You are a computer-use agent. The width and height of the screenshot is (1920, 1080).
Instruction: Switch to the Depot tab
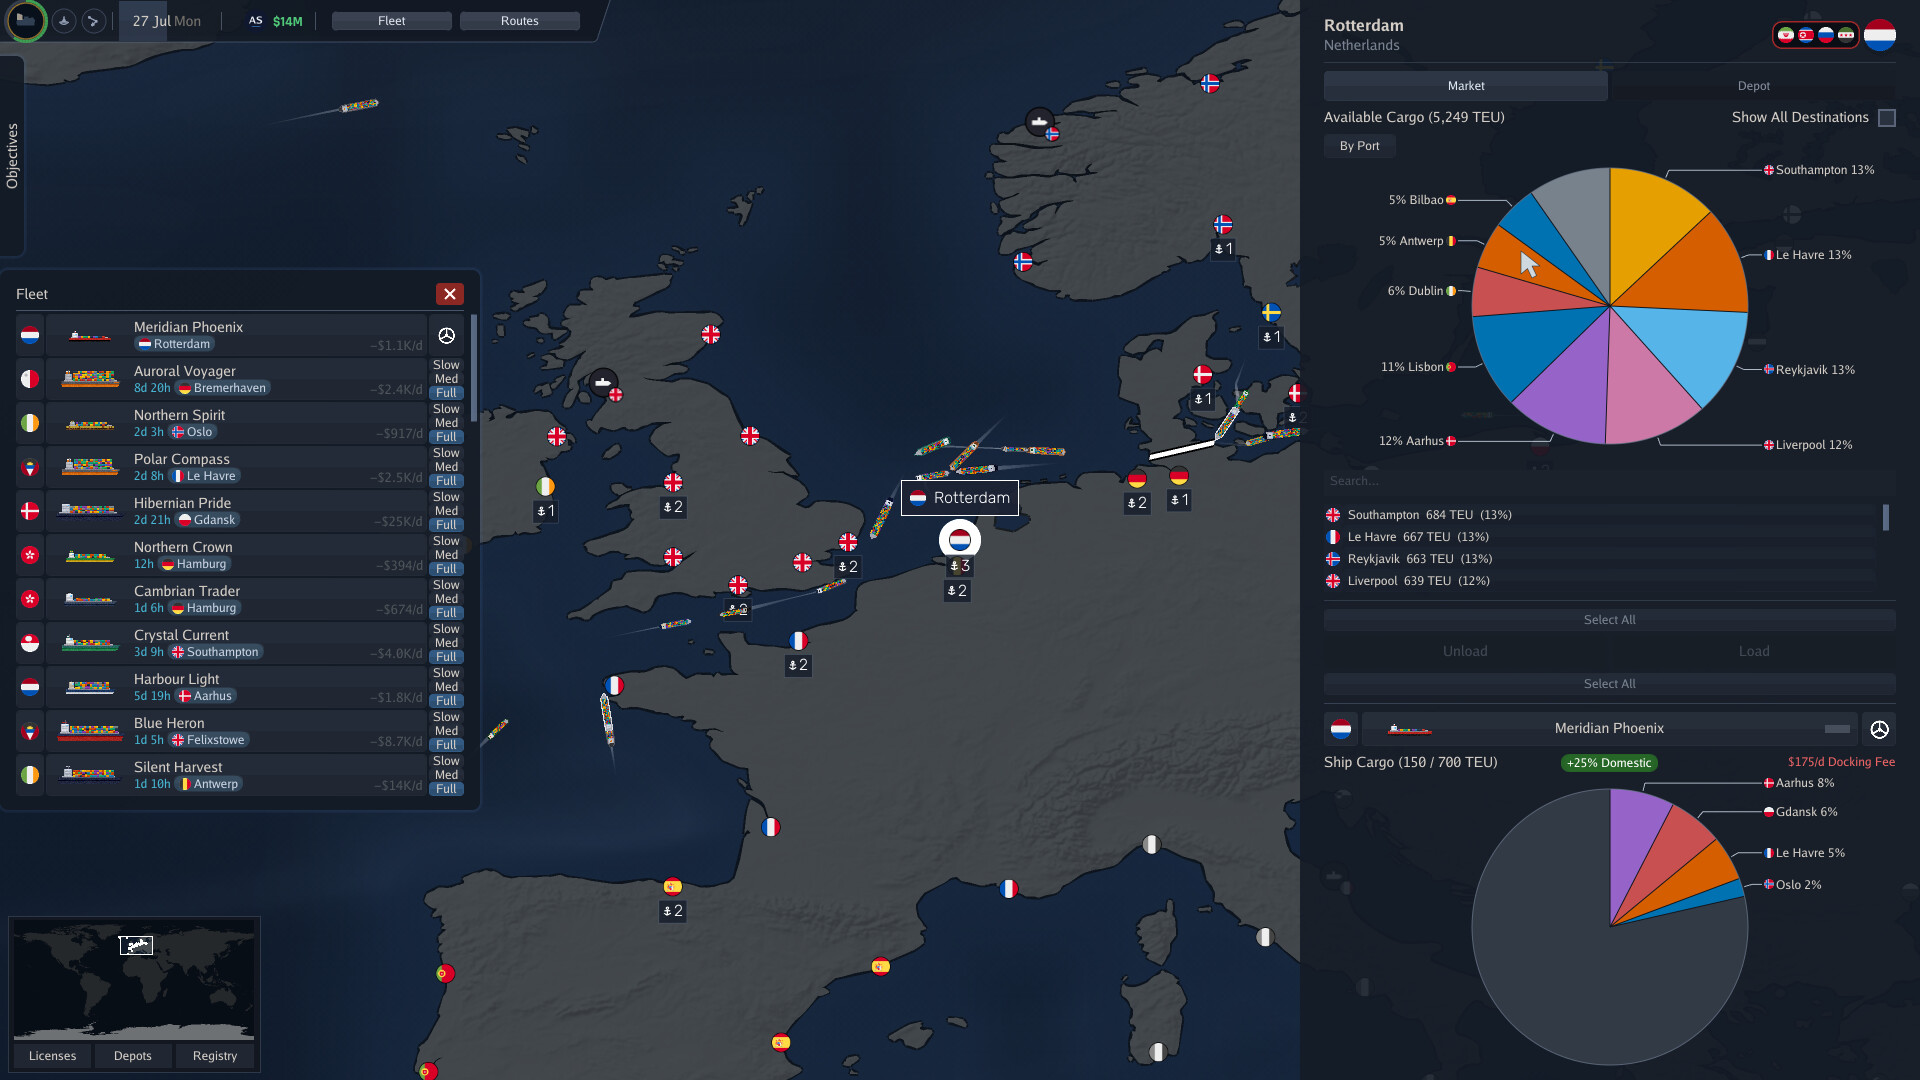1753,86
